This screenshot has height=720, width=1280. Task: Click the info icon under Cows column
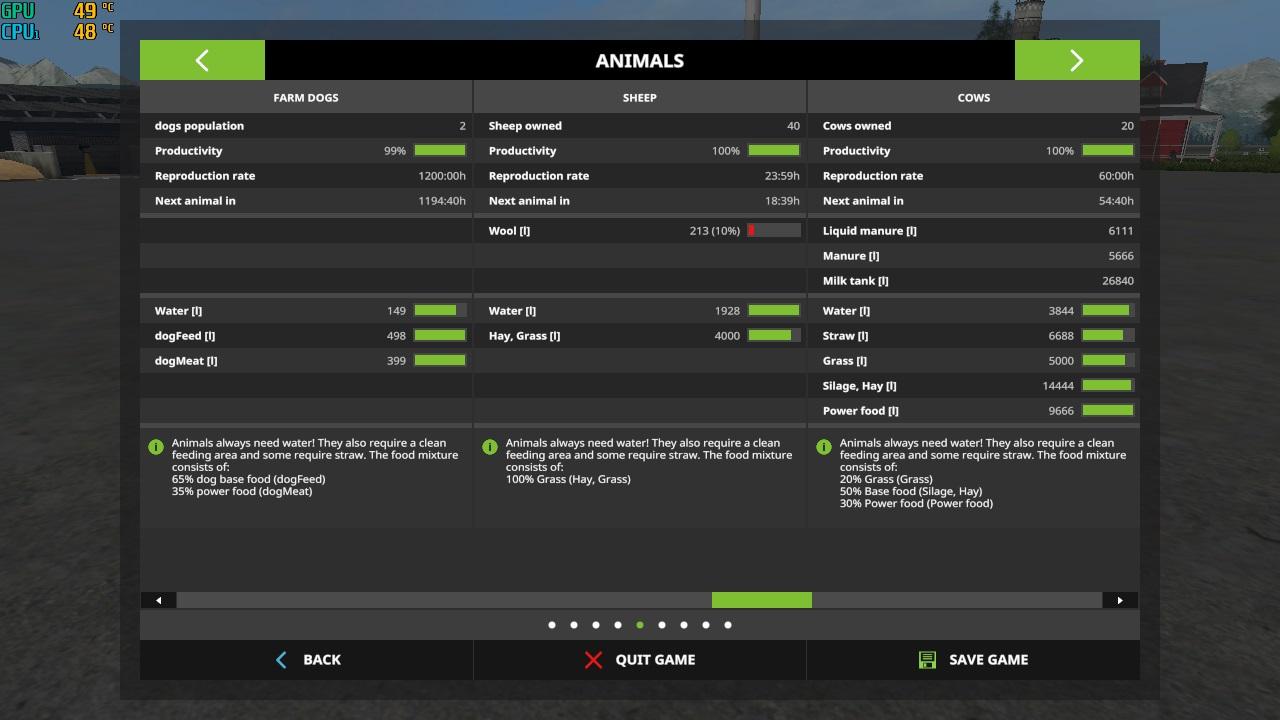[824, 447]
